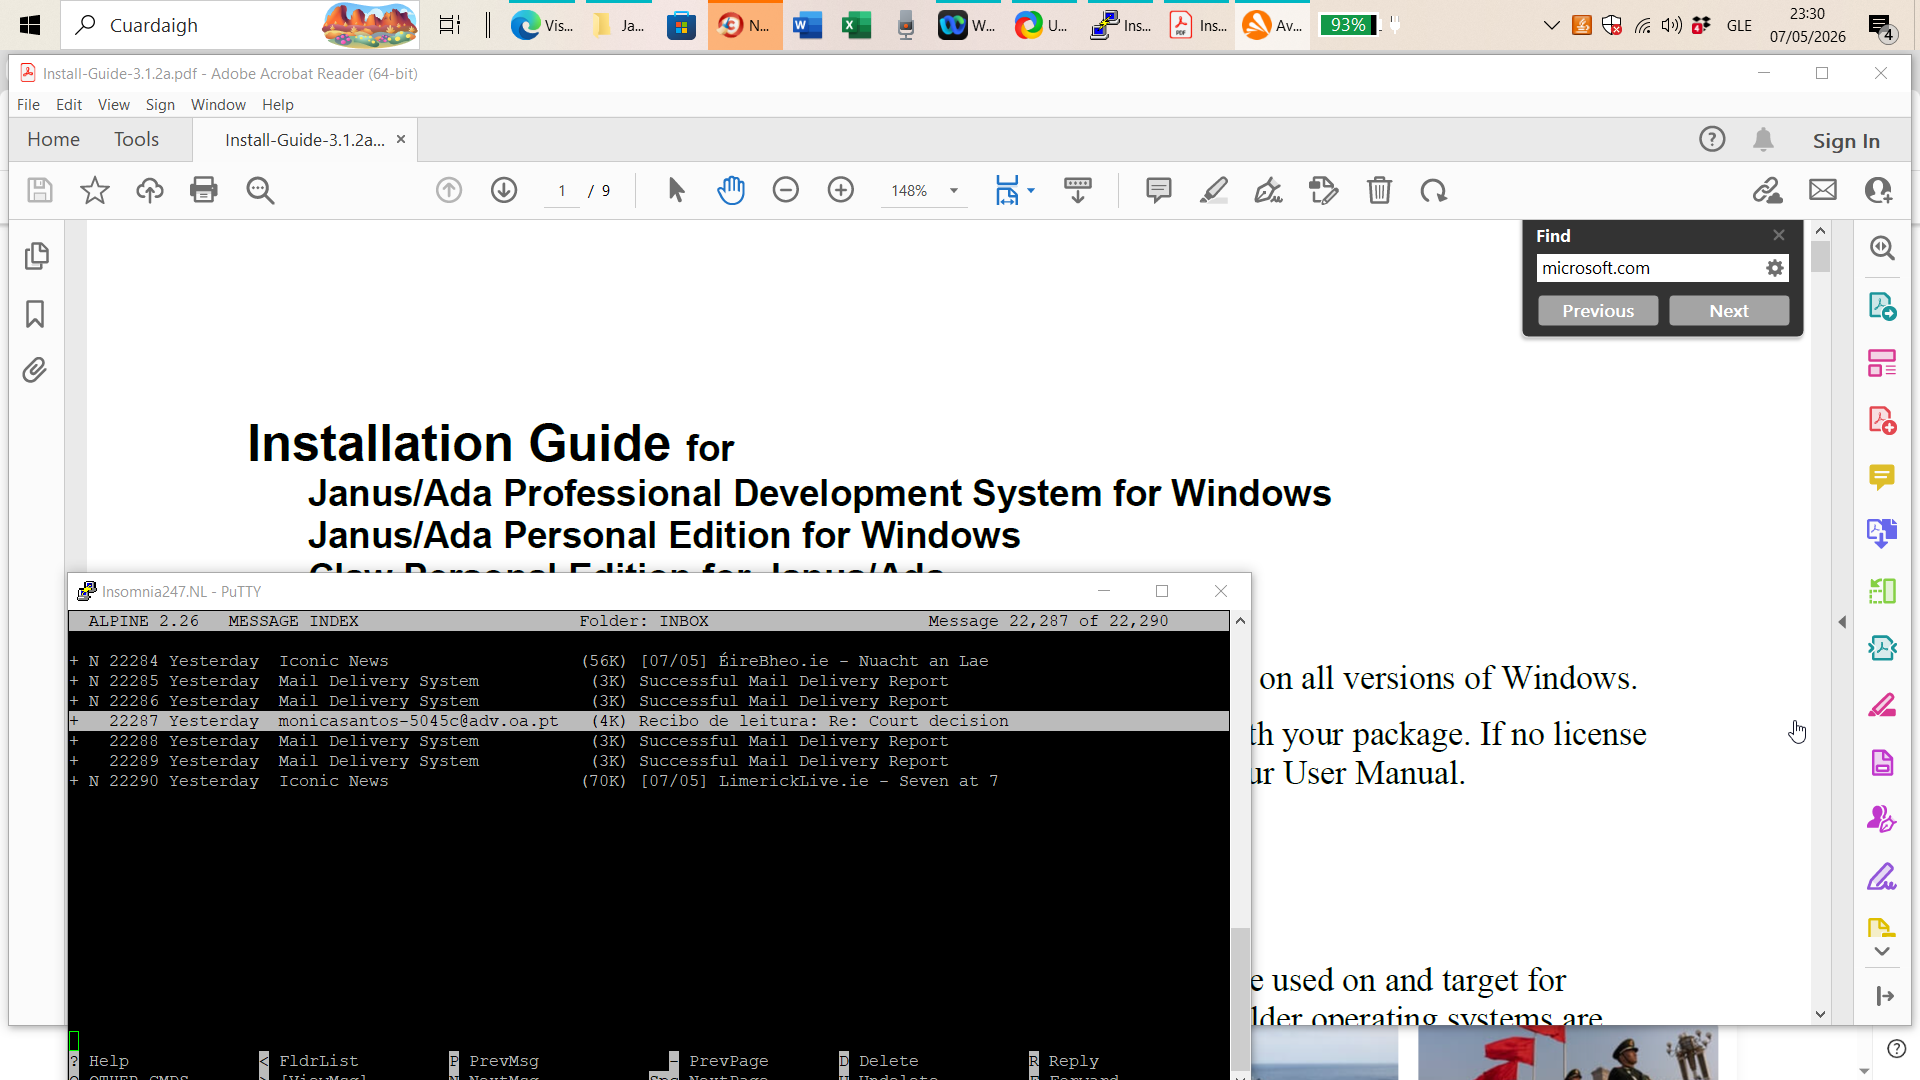This screenshot has width=1920, height=1080.
Task: Click the Find search text field
Action: coord(1649,268)
